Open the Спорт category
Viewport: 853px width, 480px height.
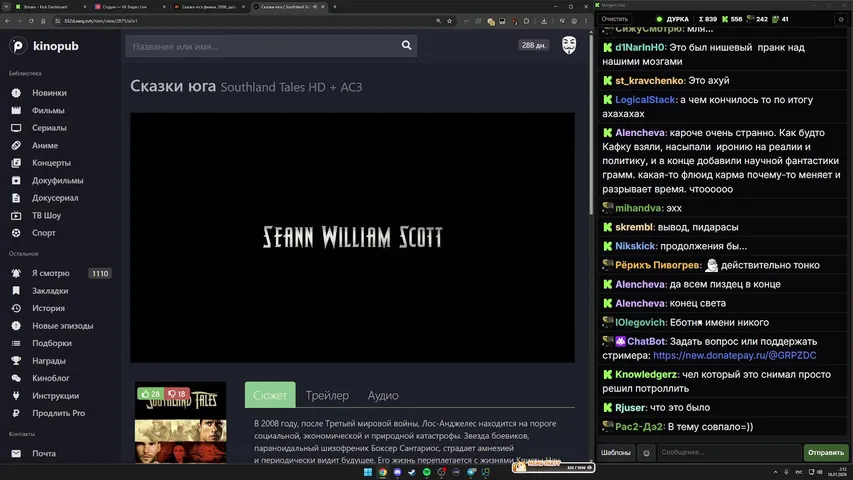pos(44,232)
